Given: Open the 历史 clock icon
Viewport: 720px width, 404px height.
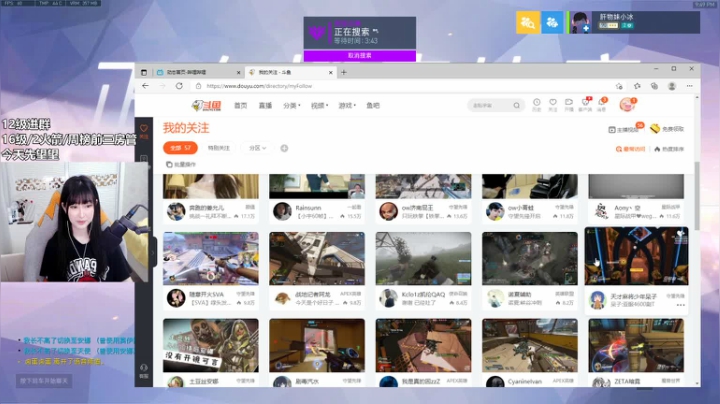Looking at the screenshot, I should (x=536, y=105).
